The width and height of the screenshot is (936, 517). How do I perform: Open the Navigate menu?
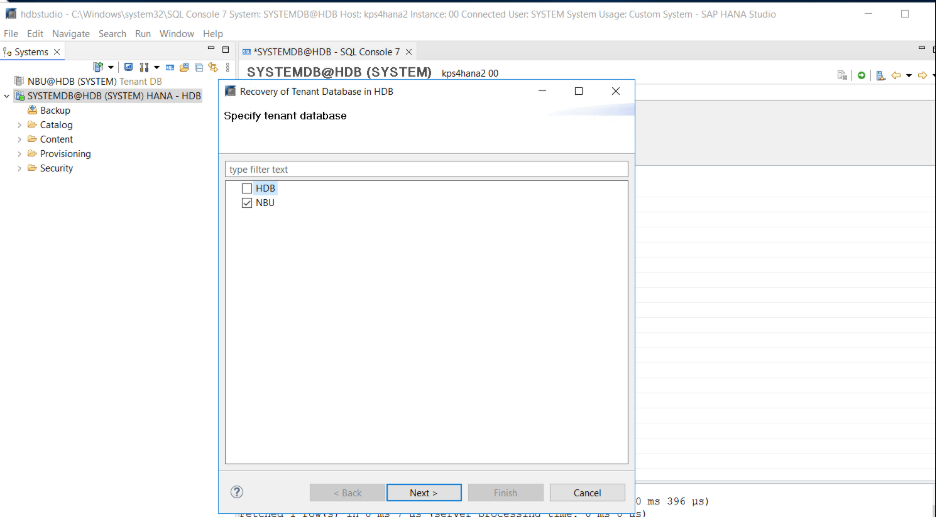click(70, 33)
